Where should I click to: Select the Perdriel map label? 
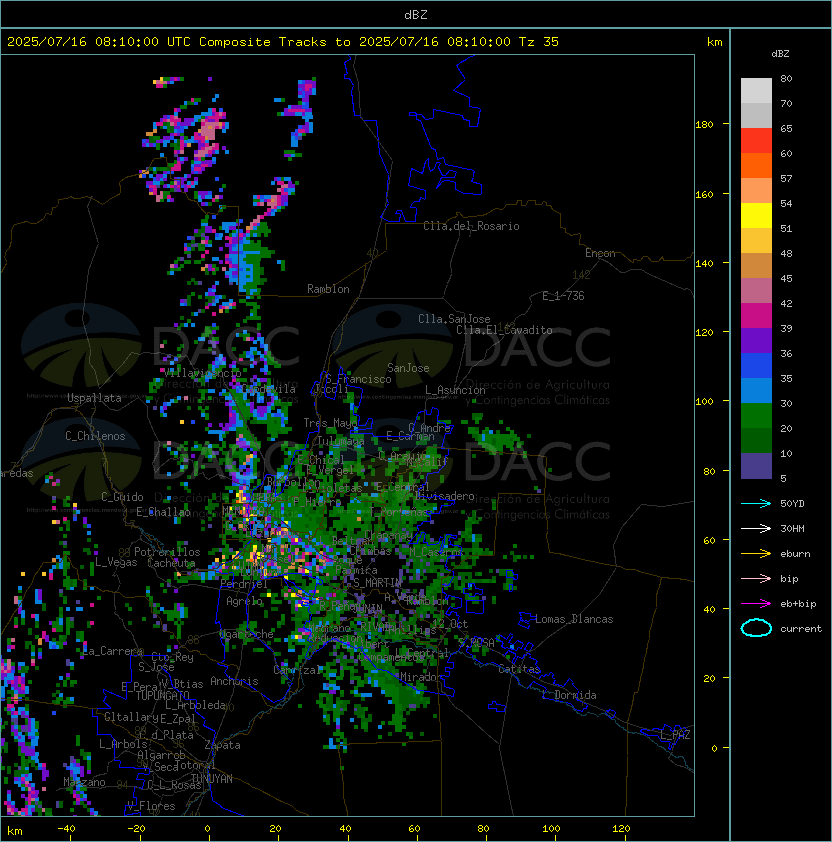[243, 584]
